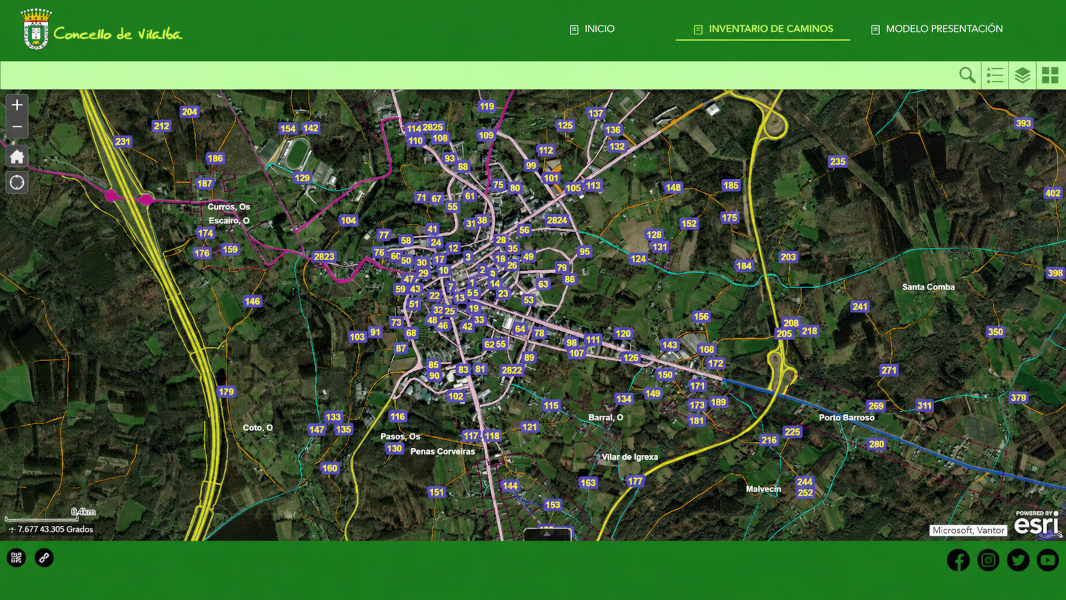Visit the Twitter profile
Viewport: 1066px width, 600px height.
1018,560
